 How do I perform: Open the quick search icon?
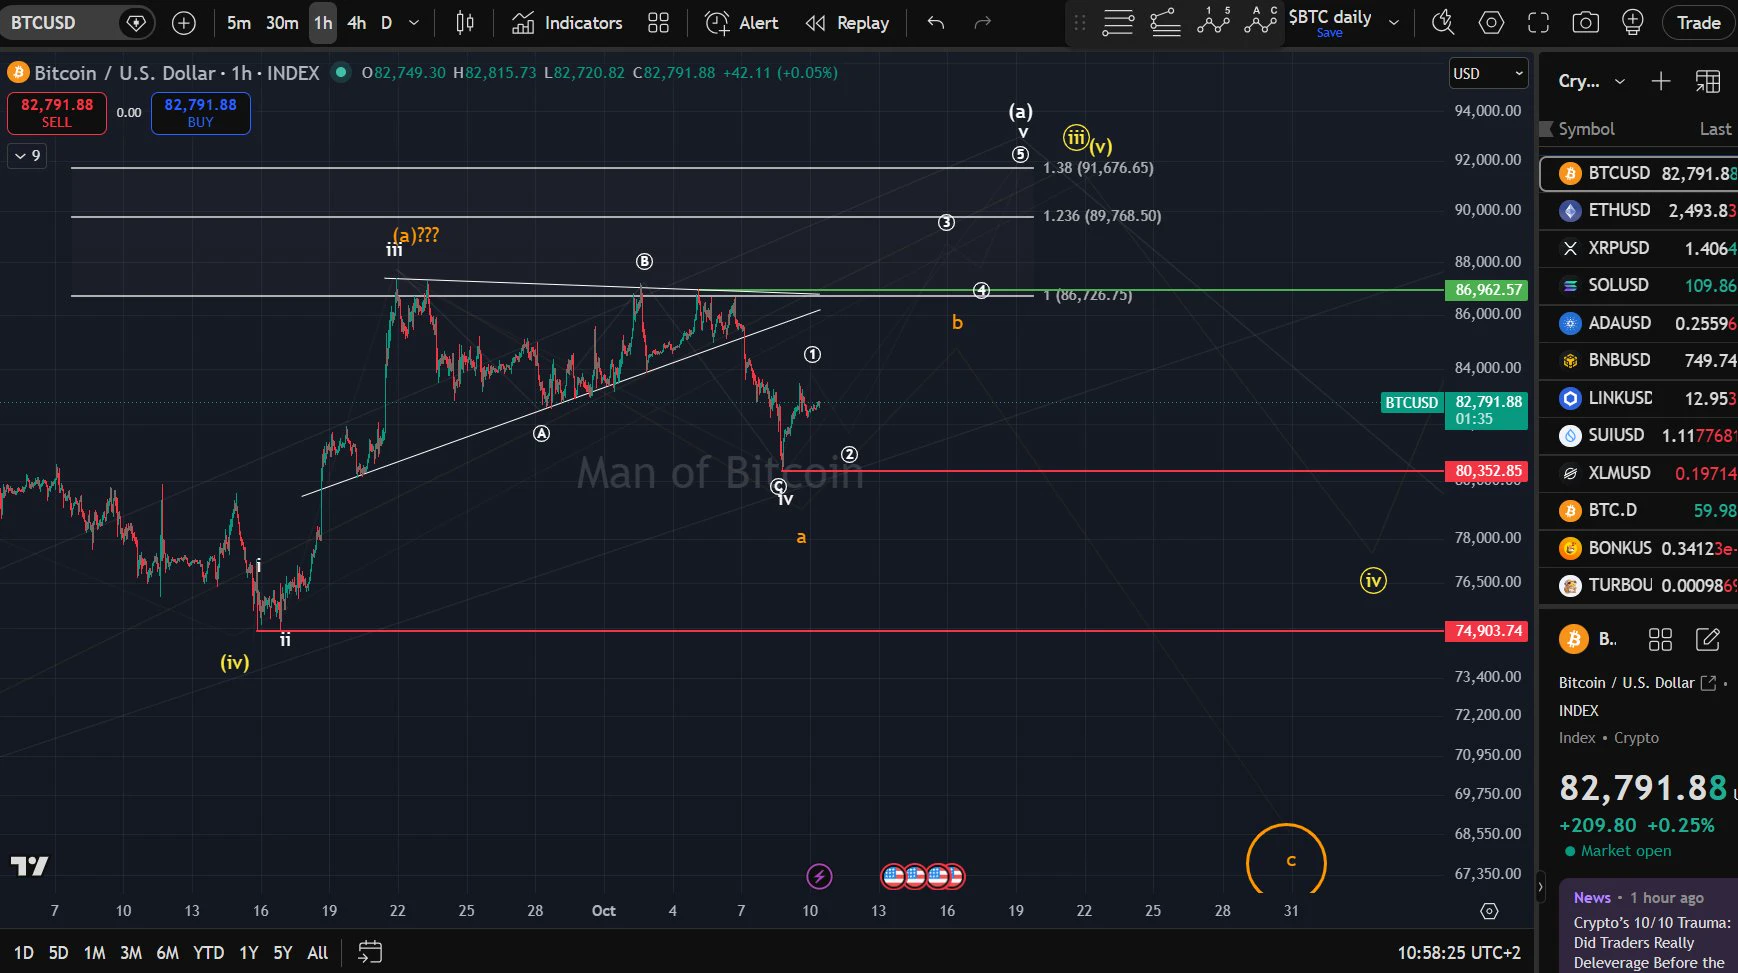[x=1443, y=22]
